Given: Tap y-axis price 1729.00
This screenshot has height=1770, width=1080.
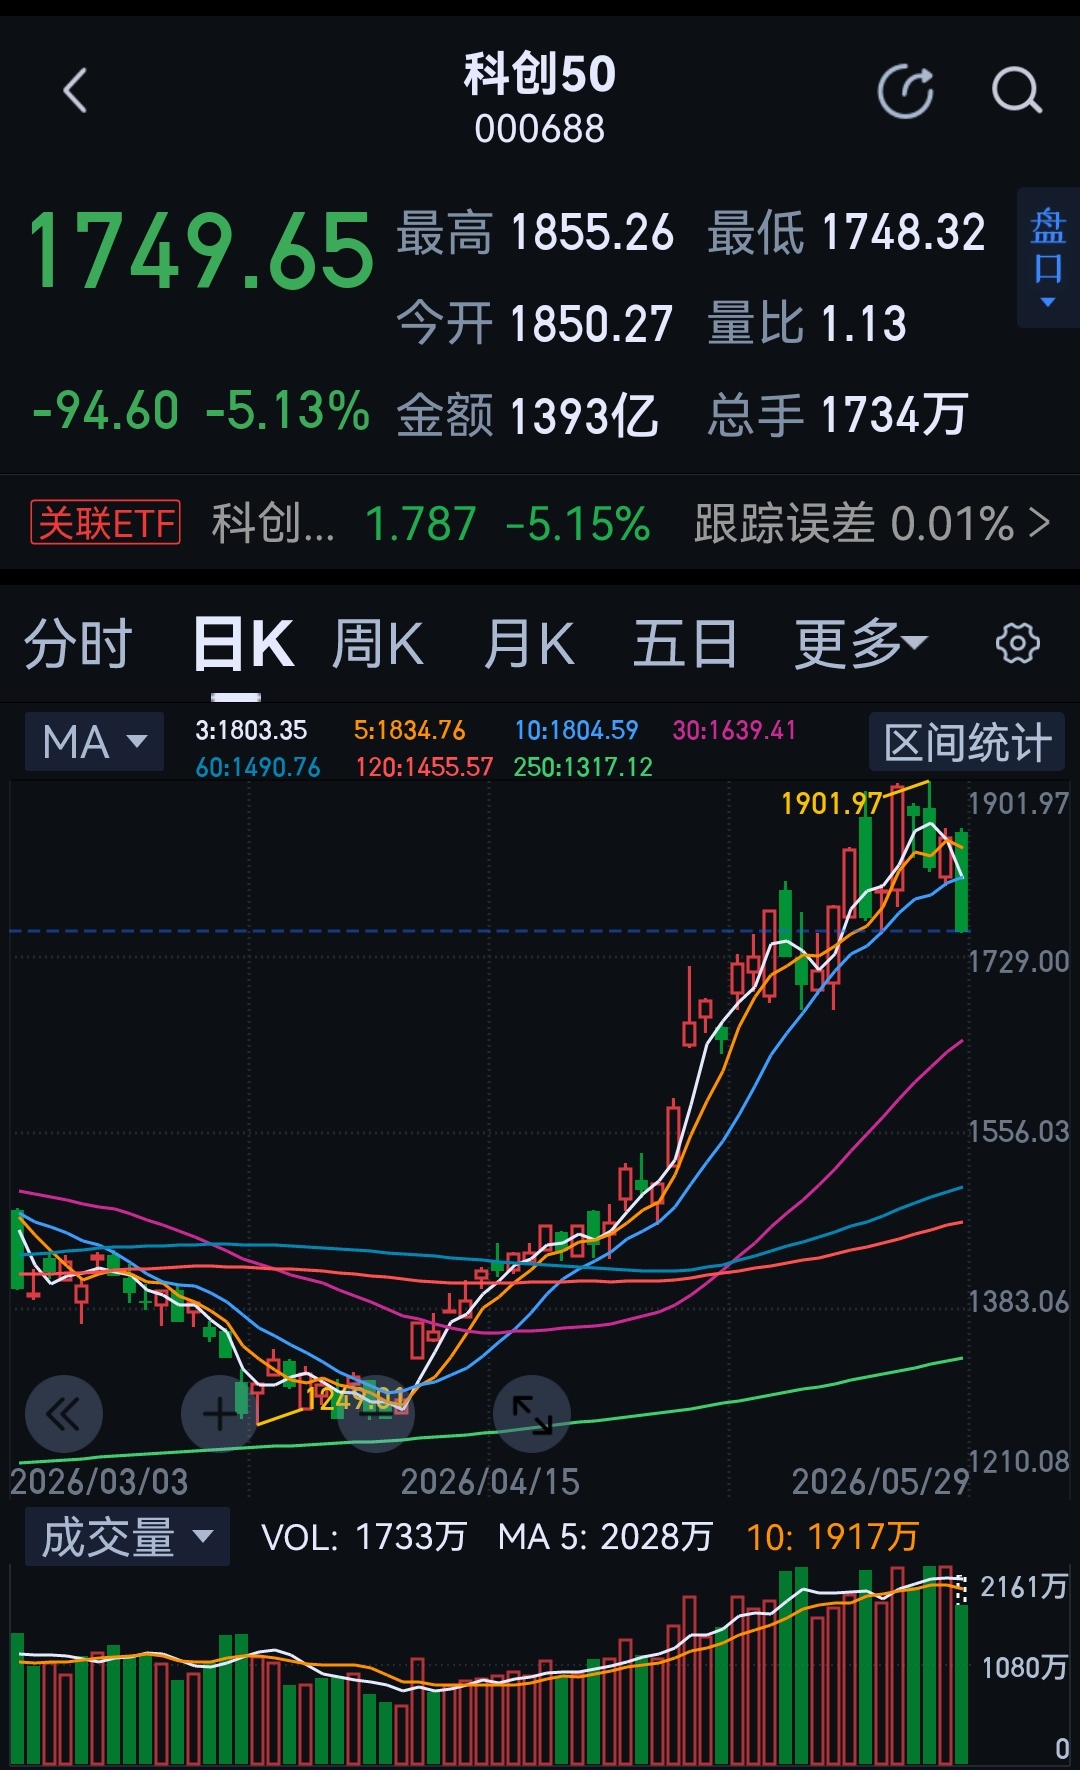Looking at the screenshot, I should pyautogui.click(x=1018, y=962).
